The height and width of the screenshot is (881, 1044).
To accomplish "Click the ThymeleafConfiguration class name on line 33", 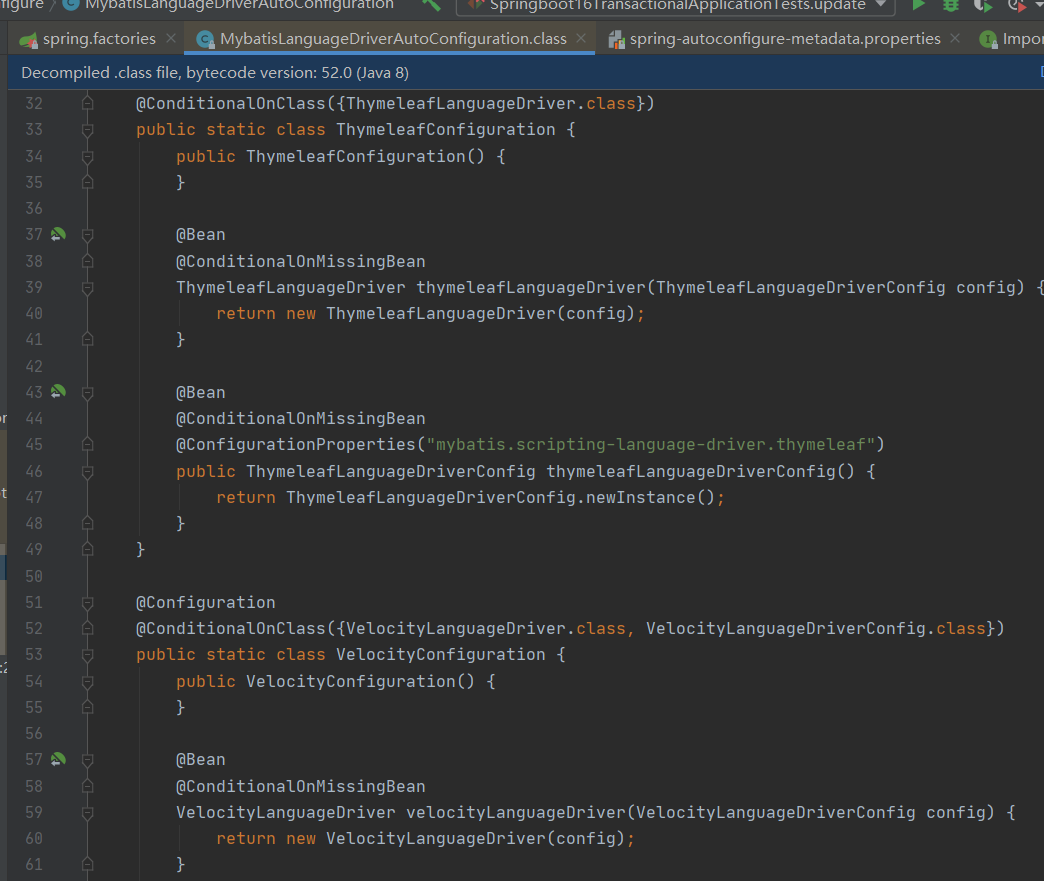I will 445,129.
